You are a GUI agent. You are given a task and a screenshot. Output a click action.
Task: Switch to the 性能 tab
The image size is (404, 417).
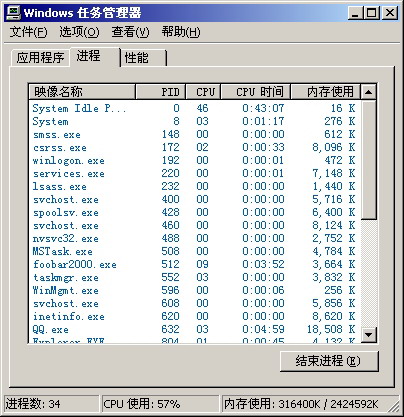(143, 58)
